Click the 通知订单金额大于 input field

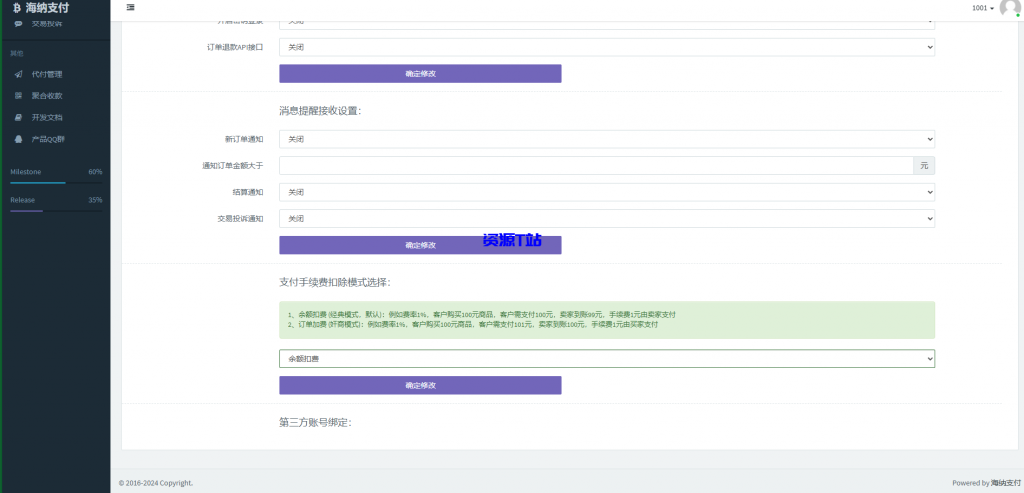tap(596, 165)
